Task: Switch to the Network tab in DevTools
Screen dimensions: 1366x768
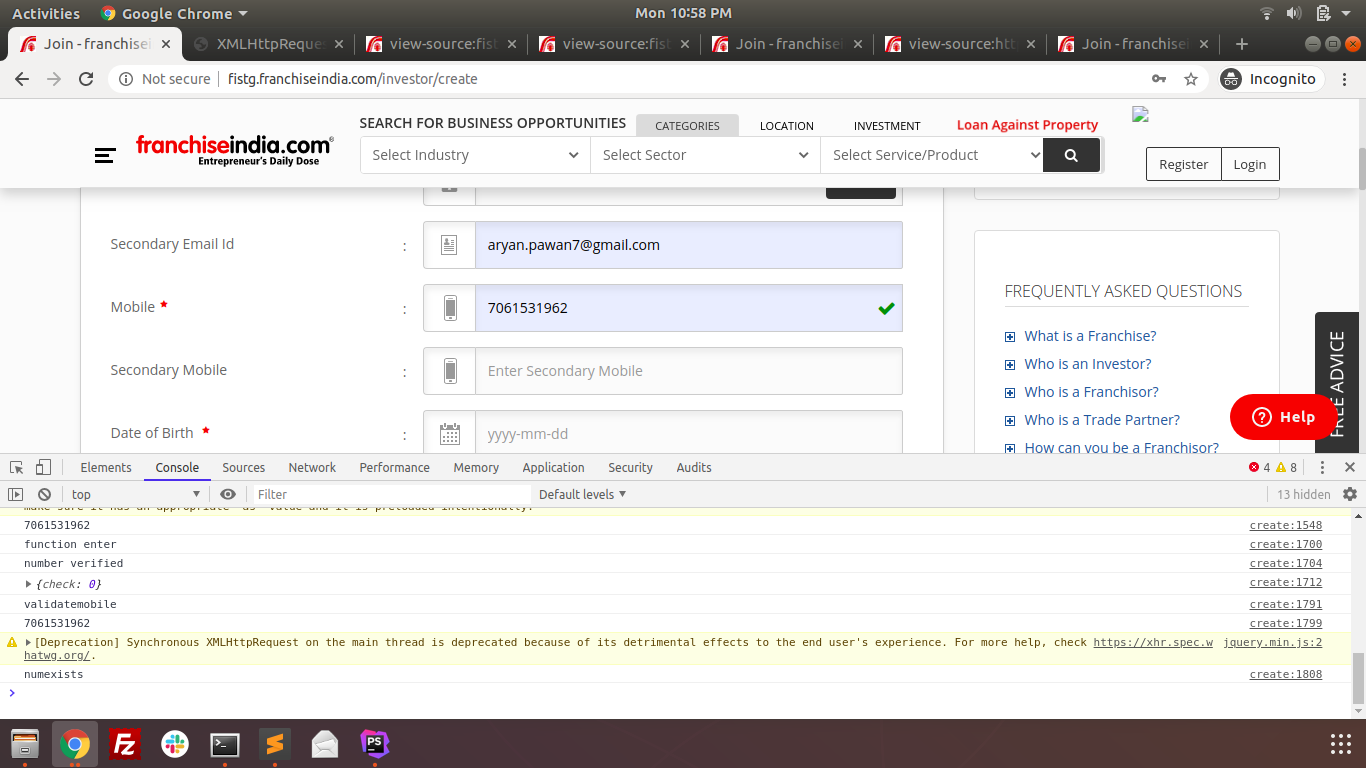Action: [312, 467]
